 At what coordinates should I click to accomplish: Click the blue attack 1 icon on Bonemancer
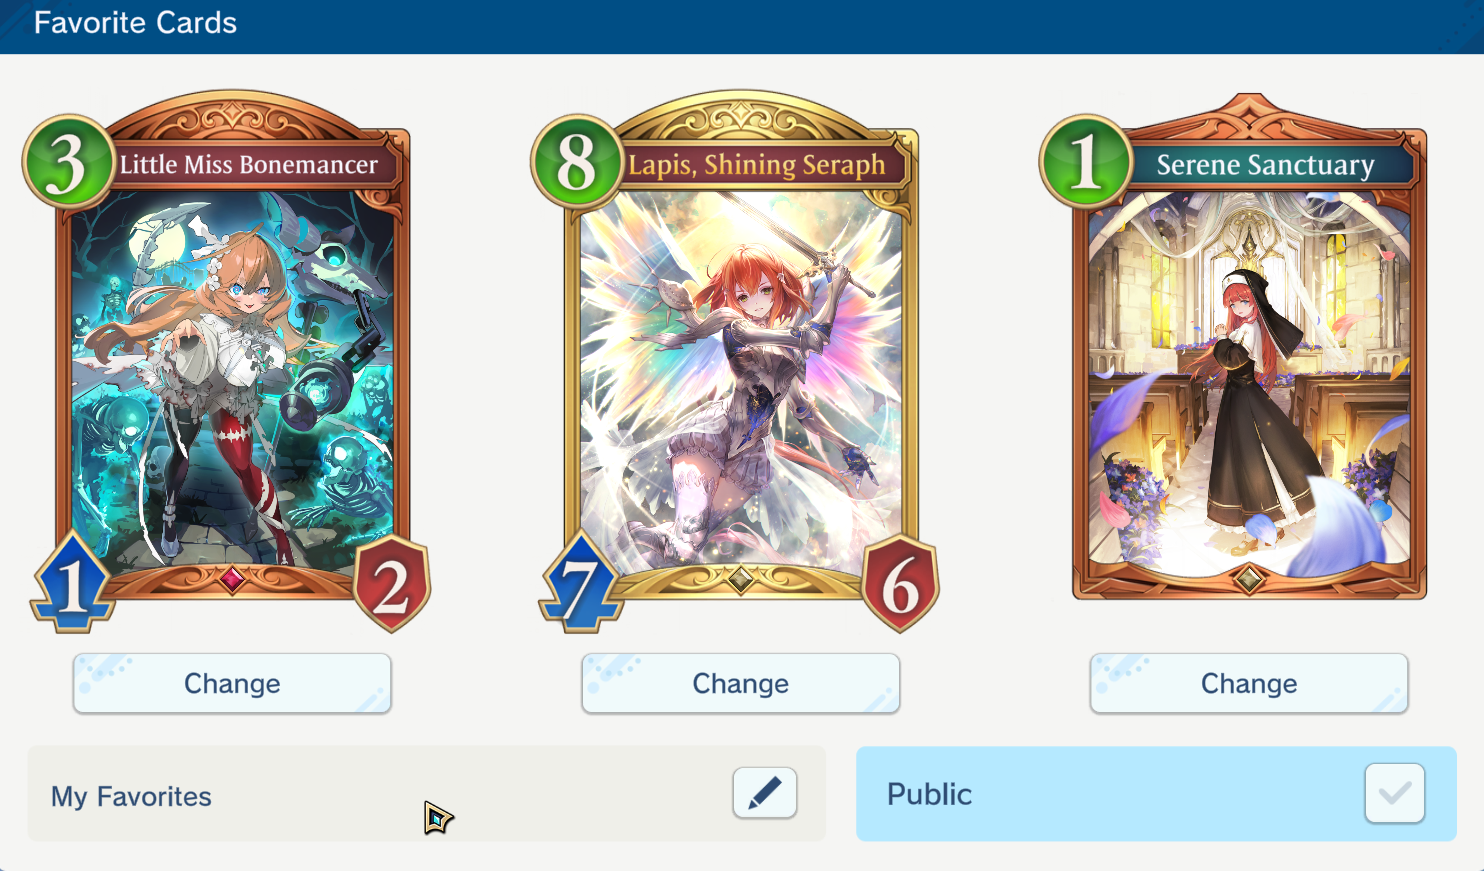tap(72, 583)
